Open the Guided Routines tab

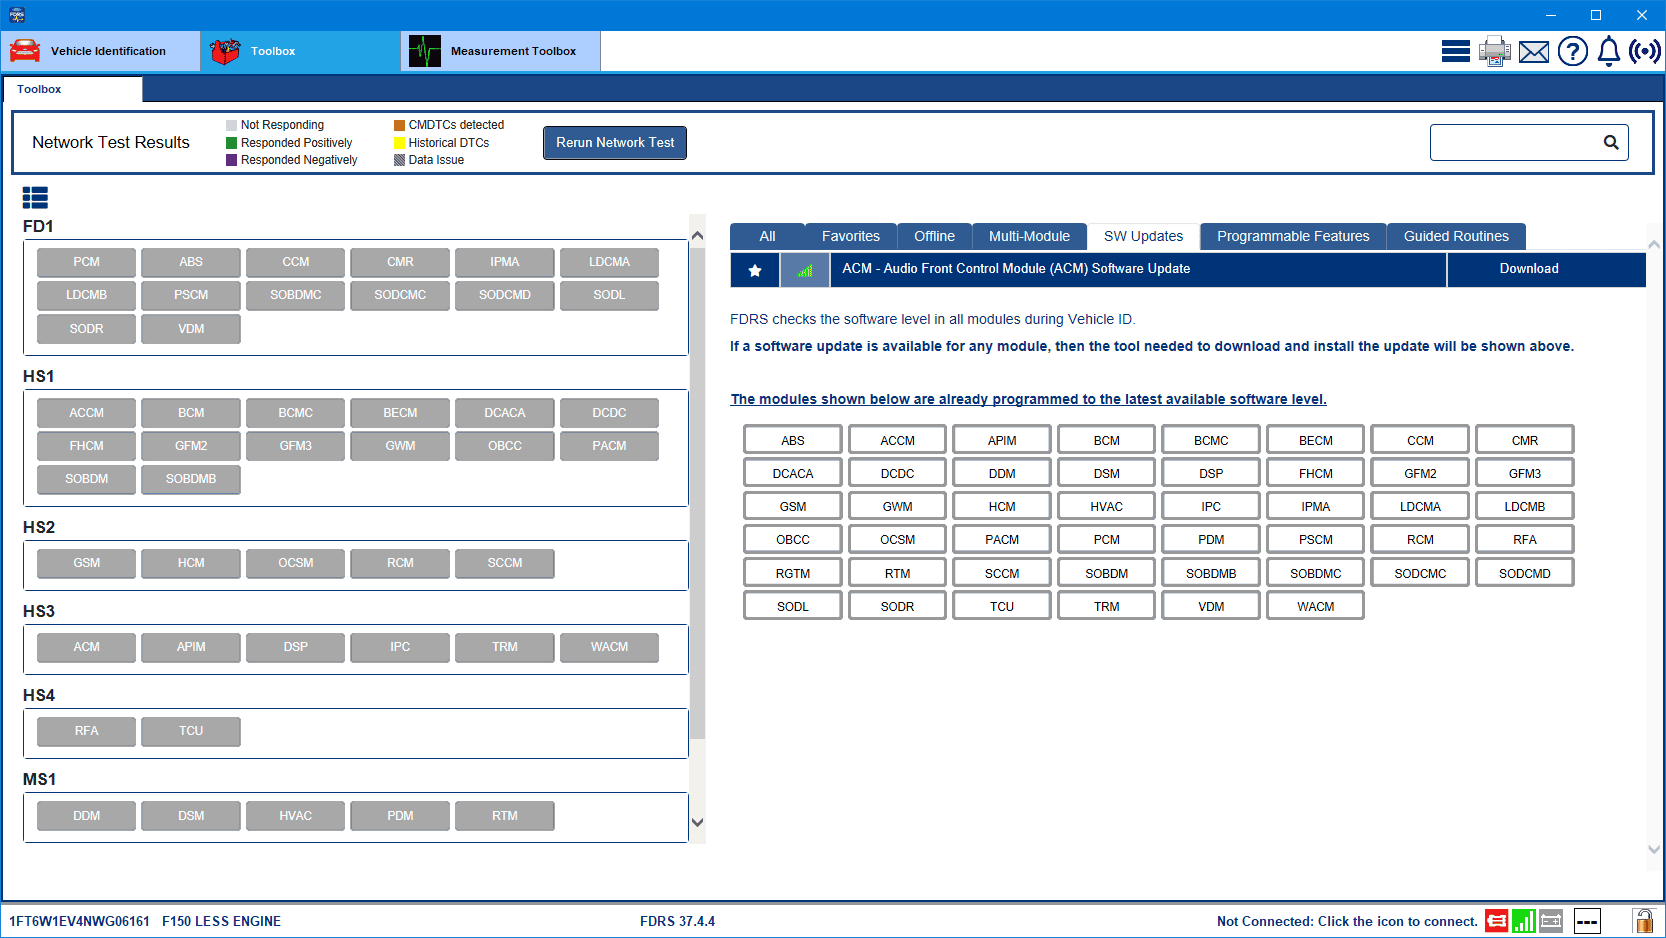click(x=1456, y=236)
